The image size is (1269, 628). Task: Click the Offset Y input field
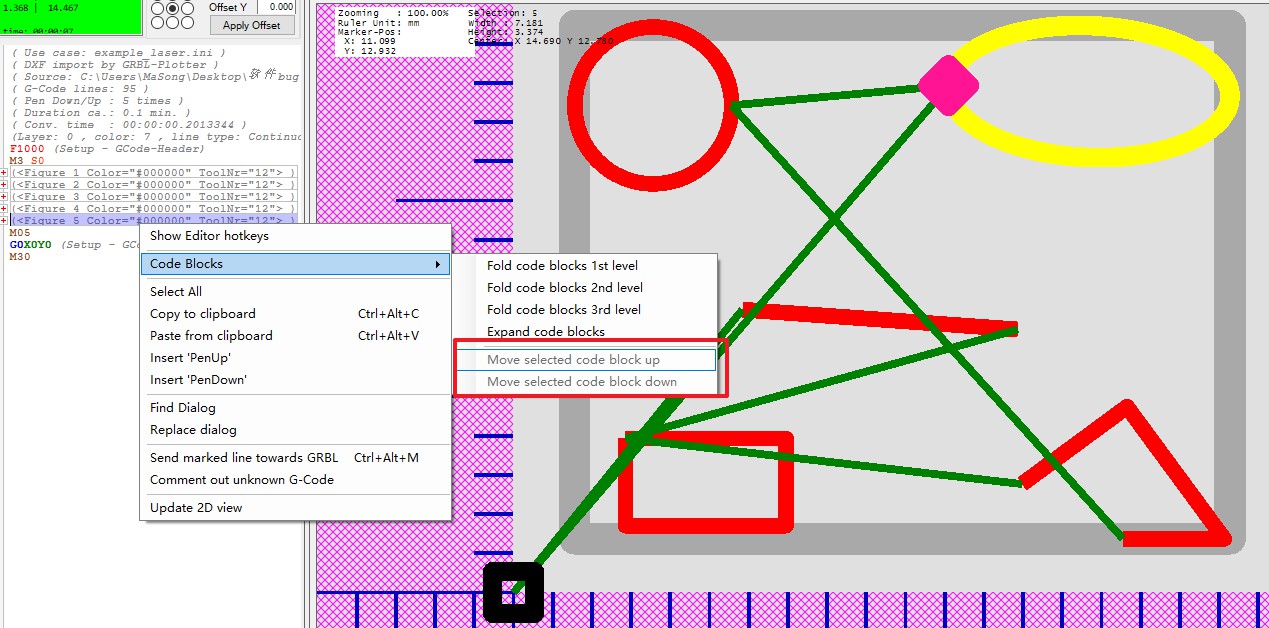(276, 7)
